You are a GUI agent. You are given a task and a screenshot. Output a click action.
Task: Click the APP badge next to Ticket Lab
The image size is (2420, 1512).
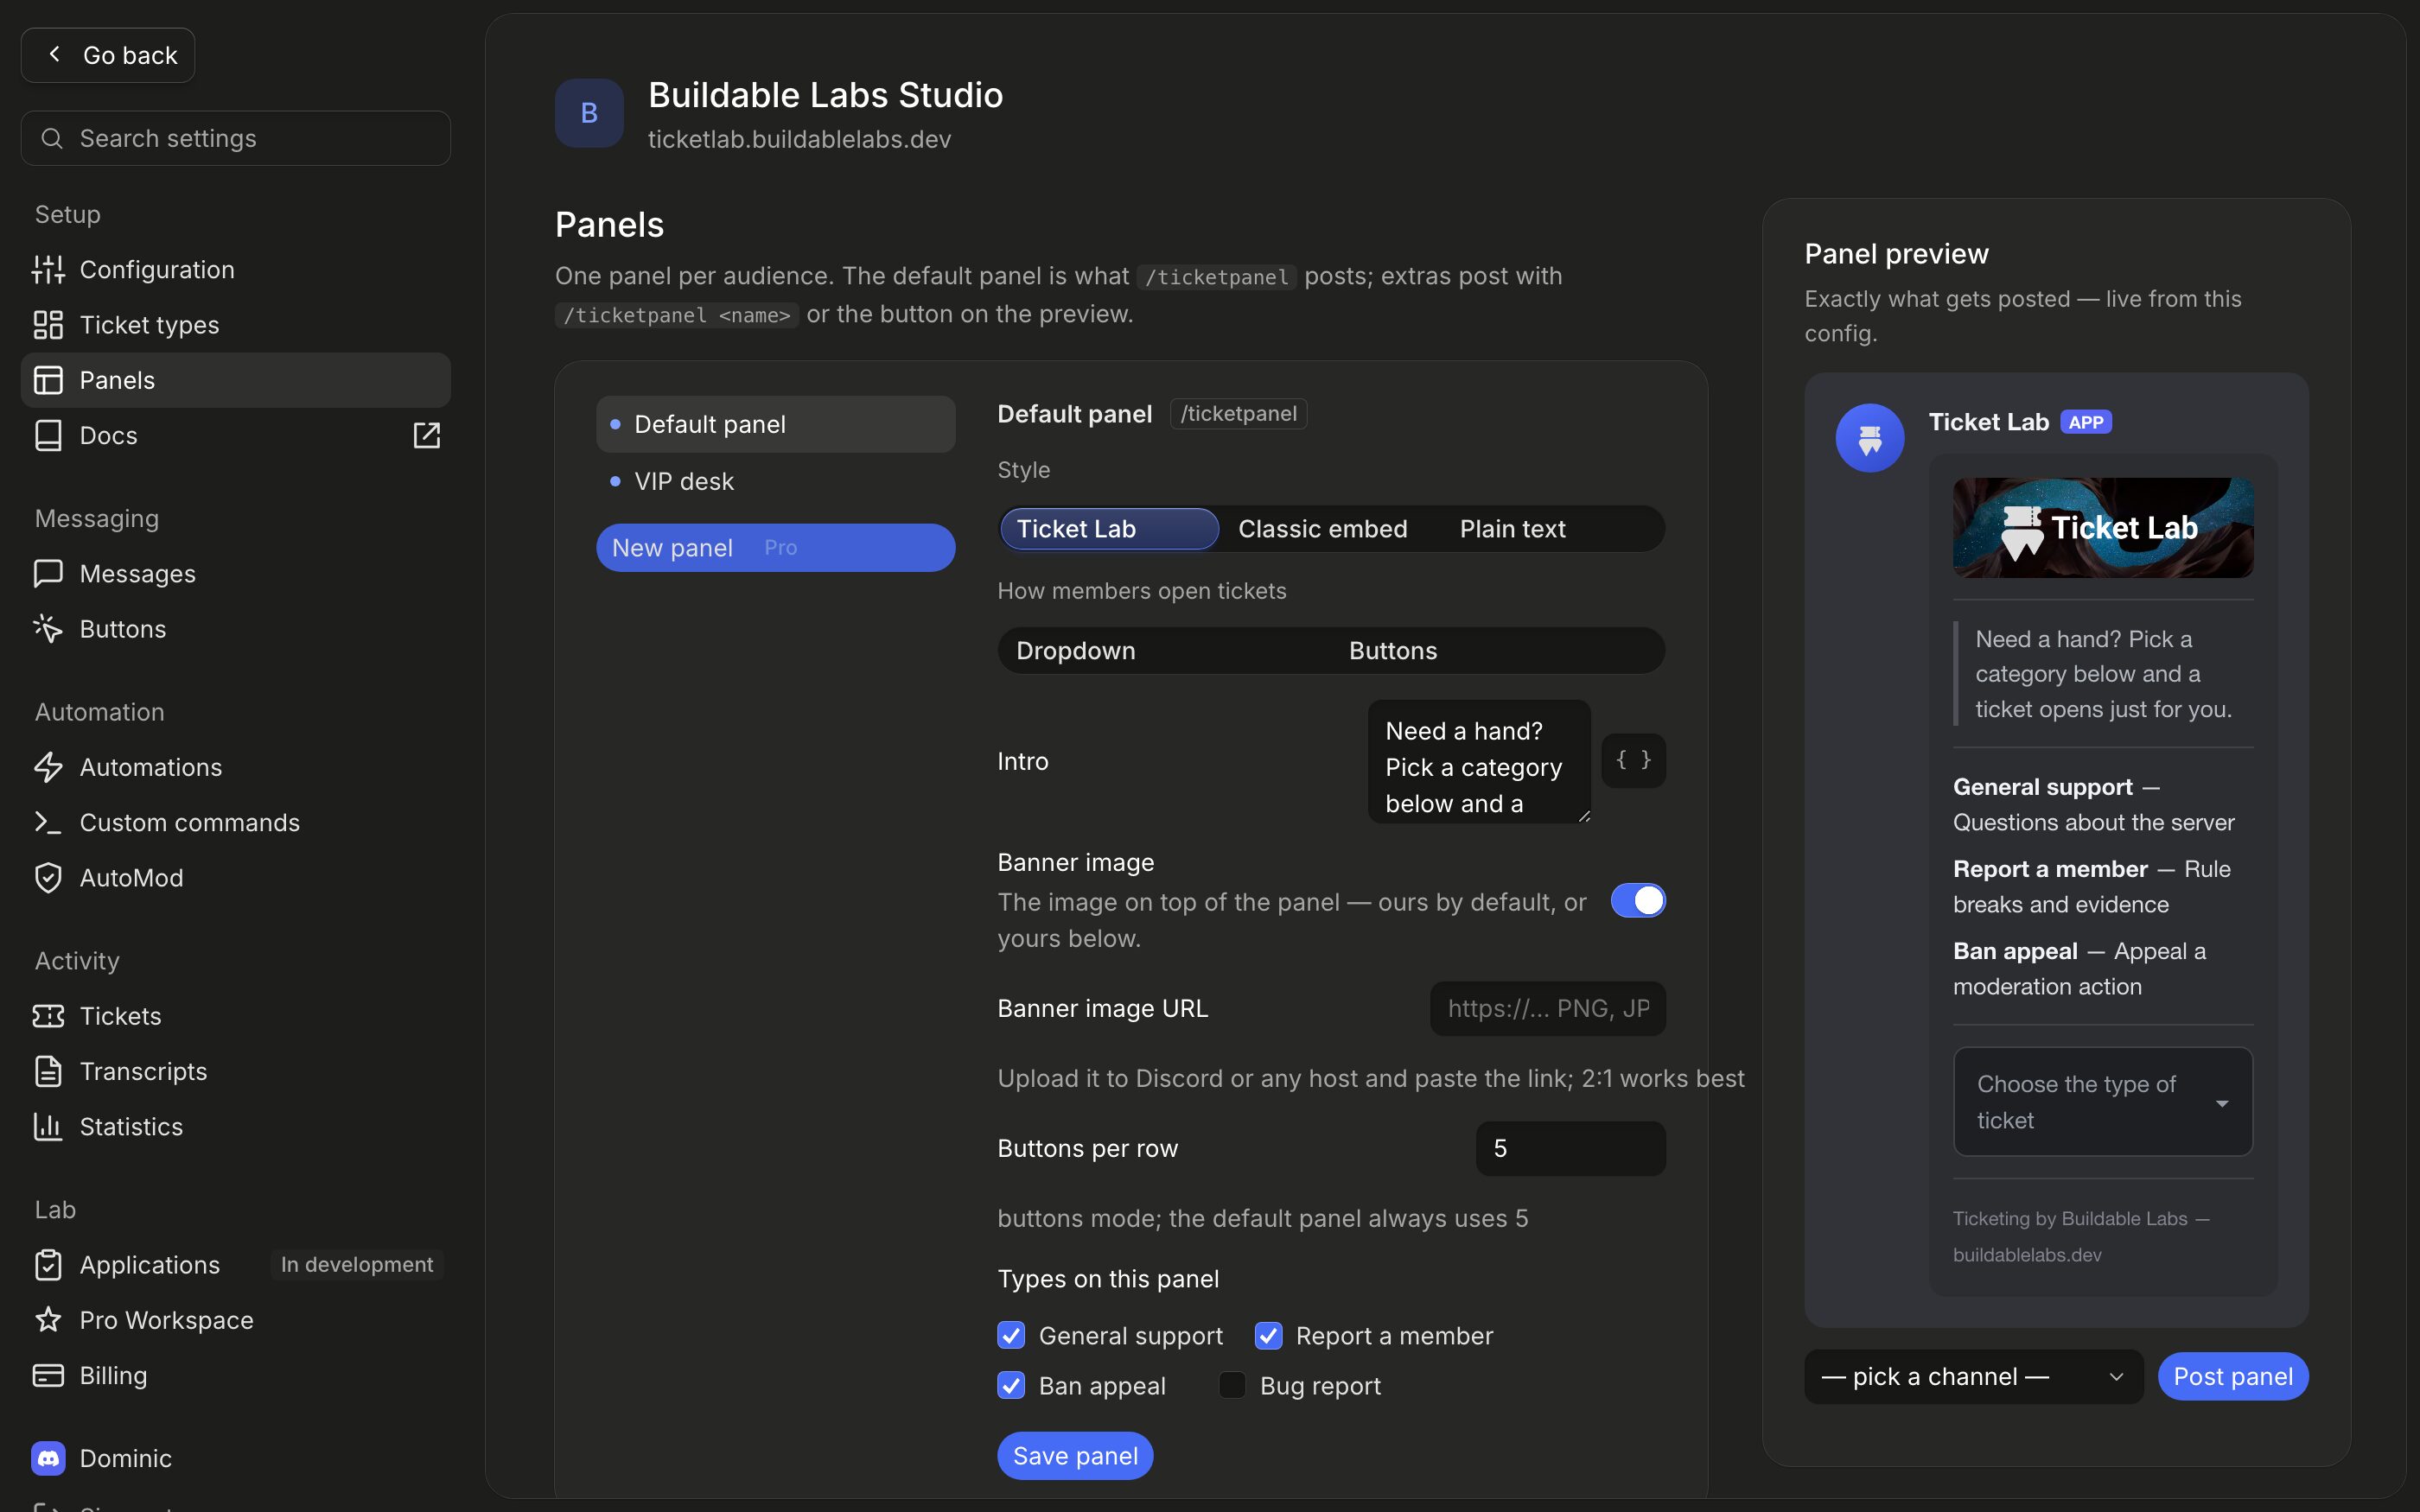point(2086,422)
